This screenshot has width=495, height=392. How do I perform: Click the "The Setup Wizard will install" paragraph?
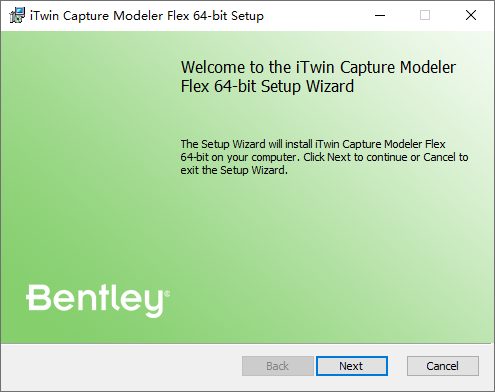tap(324, 157)
